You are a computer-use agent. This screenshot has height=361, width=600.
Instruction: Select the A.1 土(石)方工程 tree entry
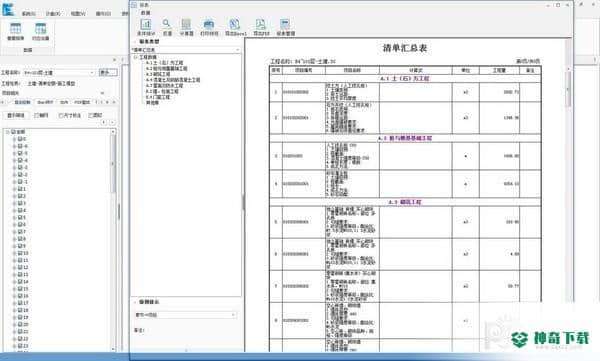coord(164,62)
